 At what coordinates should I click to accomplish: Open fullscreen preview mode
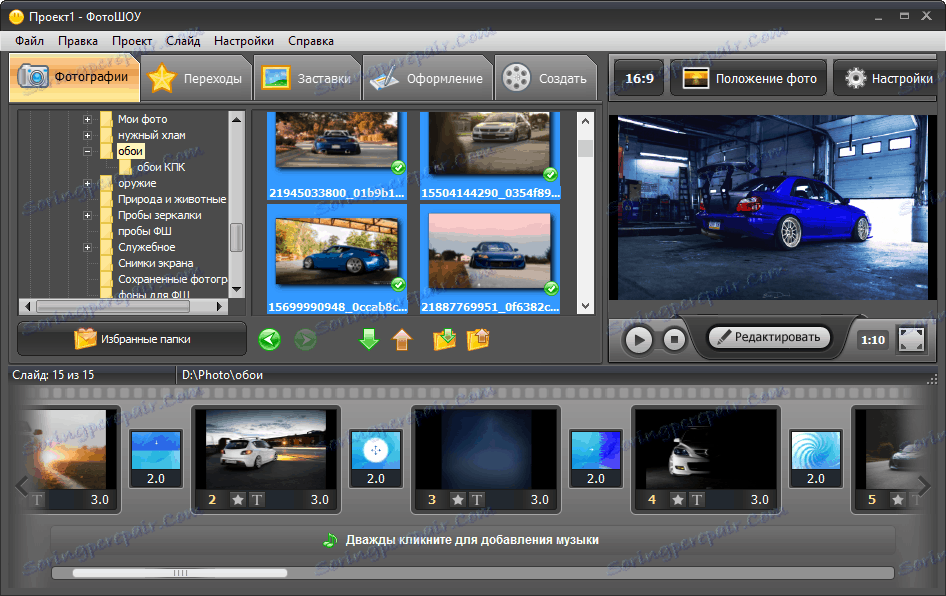911,339
